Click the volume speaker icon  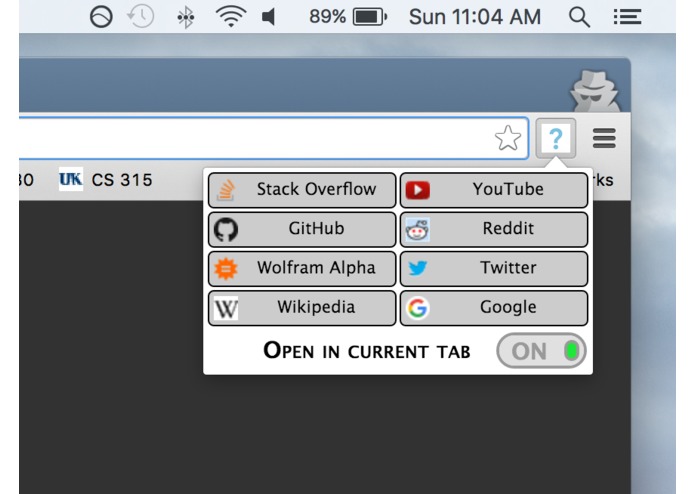click(x=269, y=17)
